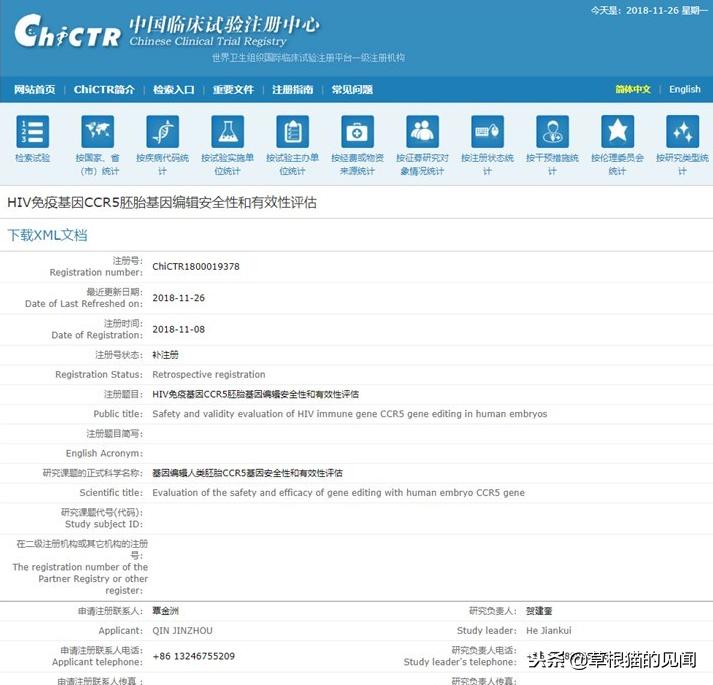
Task: Click the Chinese Clinical Trial Registry title
Action: pyautogui.click(x=208, y=41)
